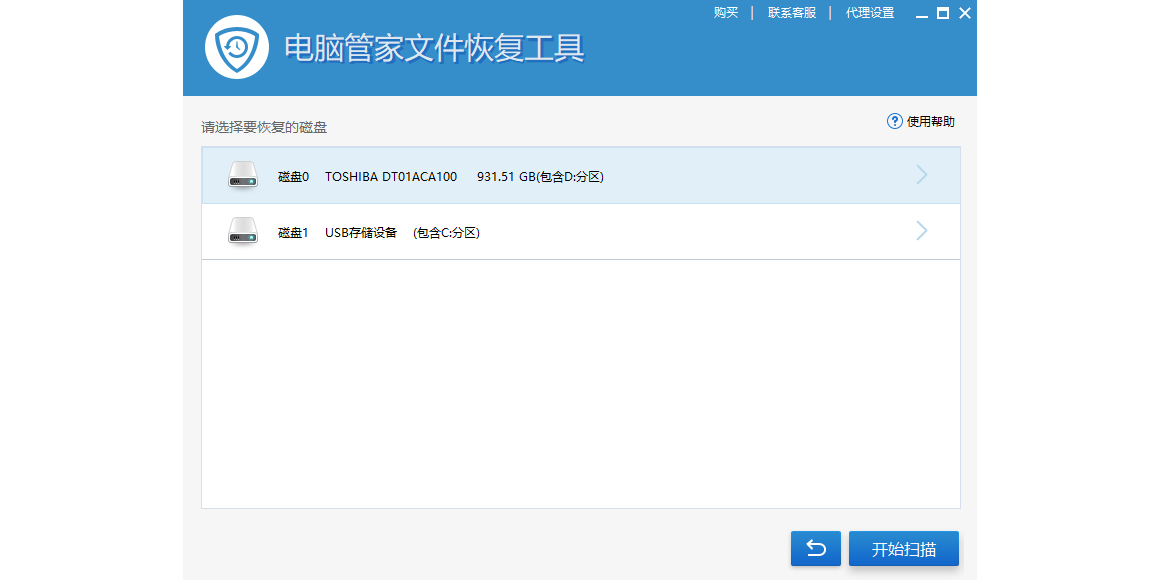Click the 电脑管家文件恢复工具 title text

tap(434, 48)
